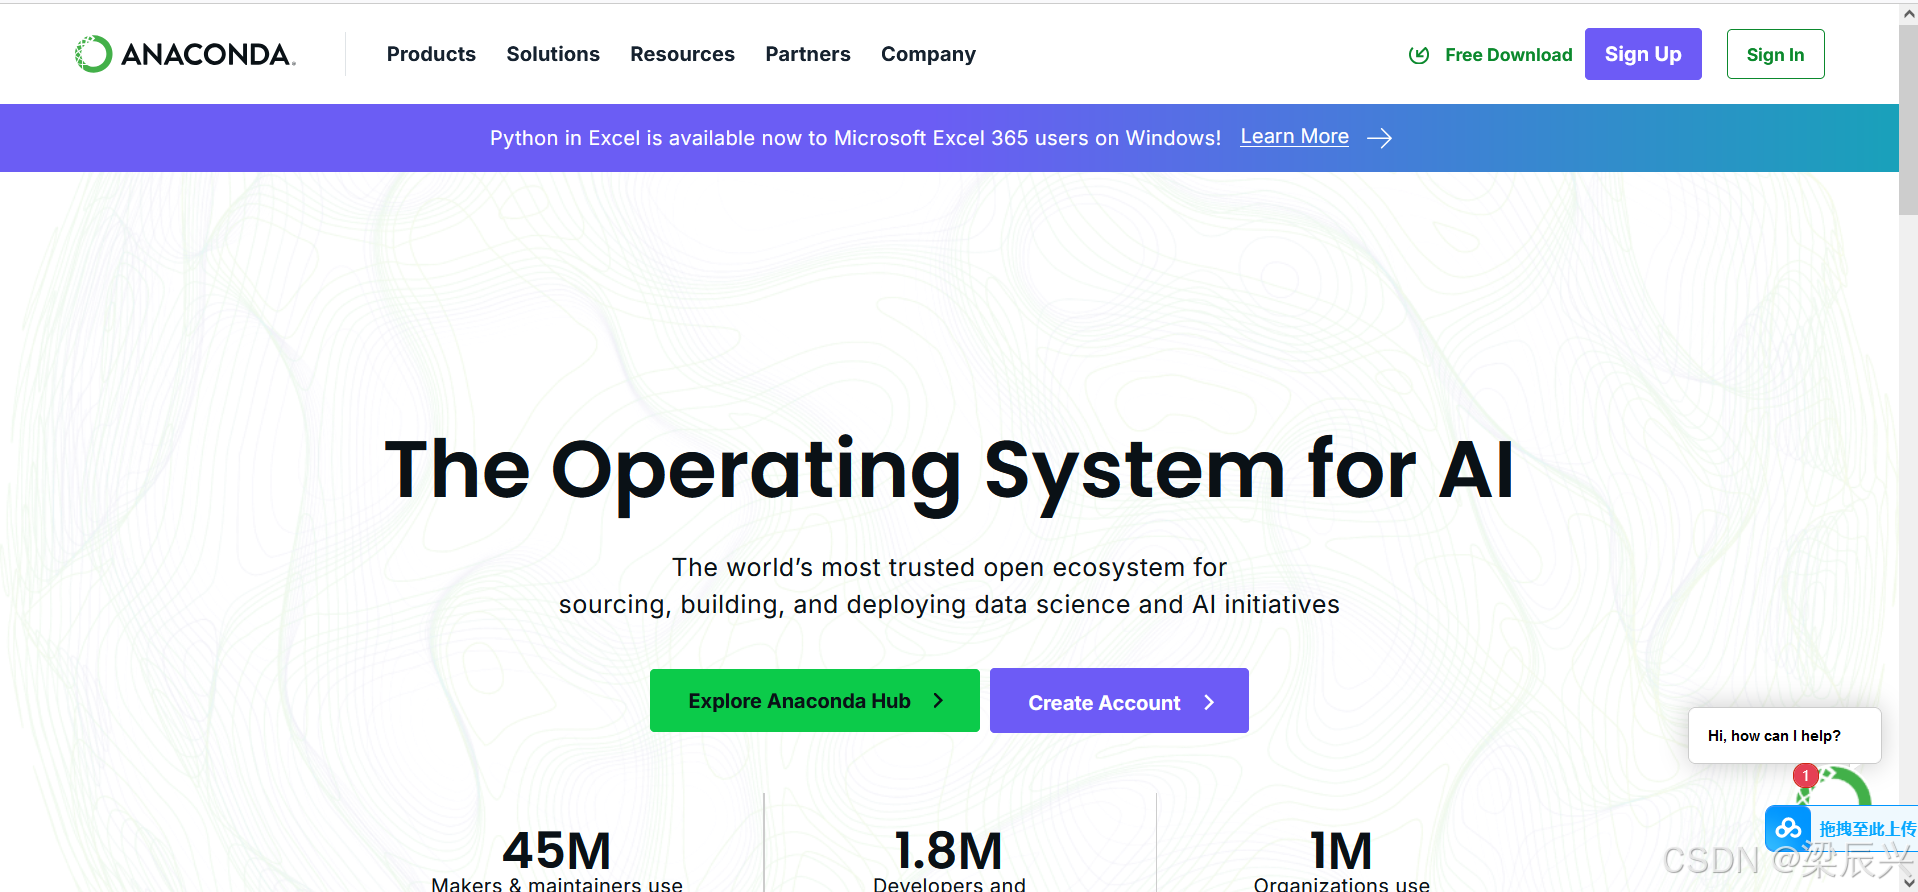
Task: Click the 1.8M statistic
Action: point(948,851)
